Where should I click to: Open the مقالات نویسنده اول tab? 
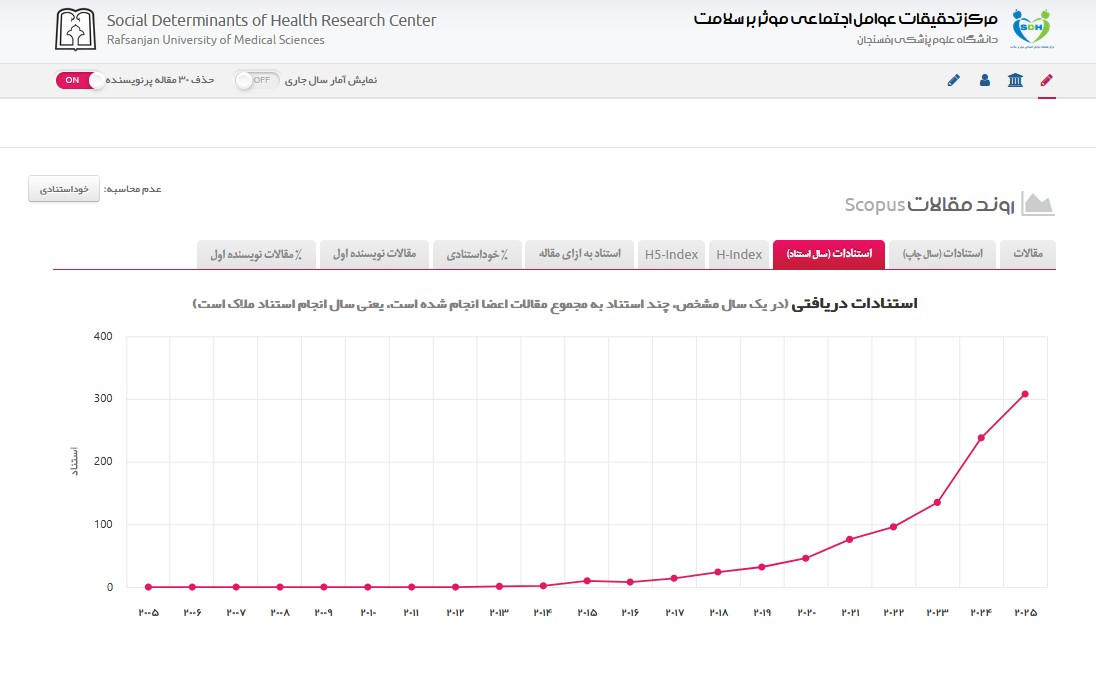[x=374, y=254]
